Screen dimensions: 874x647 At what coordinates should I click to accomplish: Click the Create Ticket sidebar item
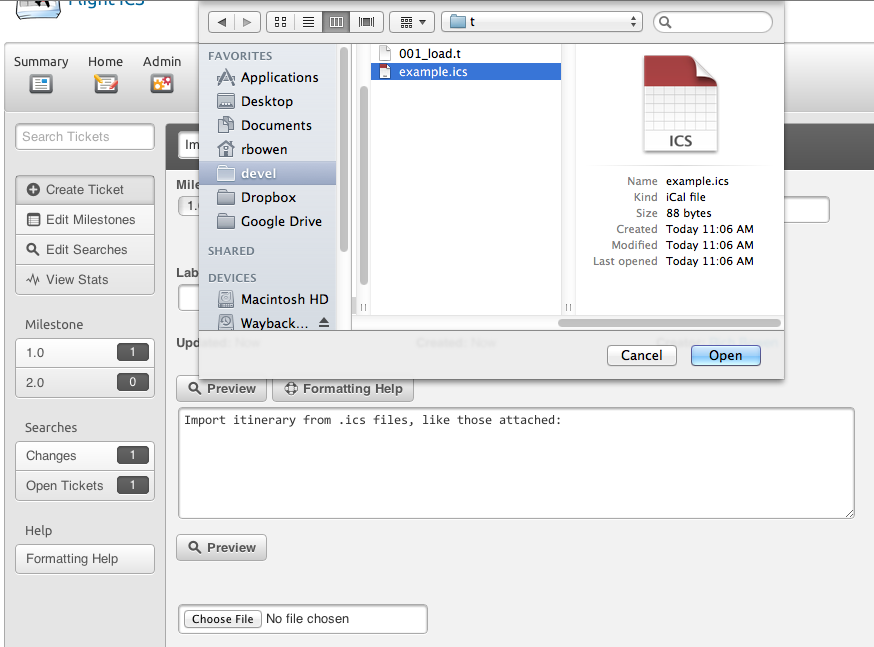point(85,189)
